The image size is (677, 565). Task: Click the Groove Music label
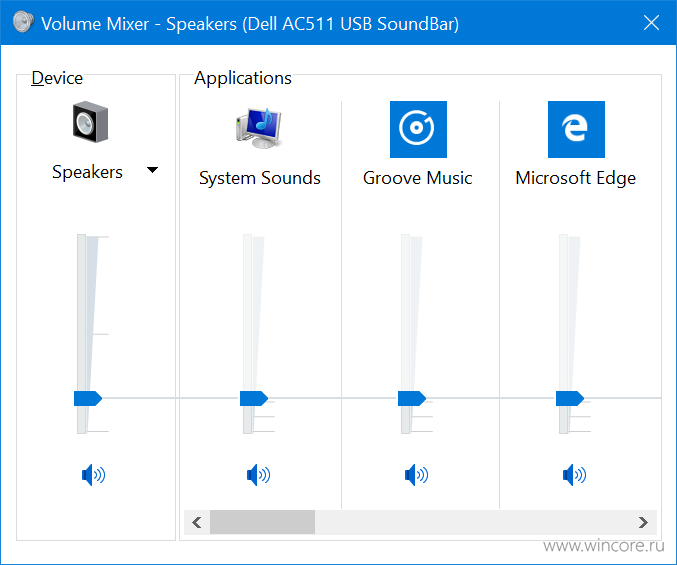coord(418,178)
